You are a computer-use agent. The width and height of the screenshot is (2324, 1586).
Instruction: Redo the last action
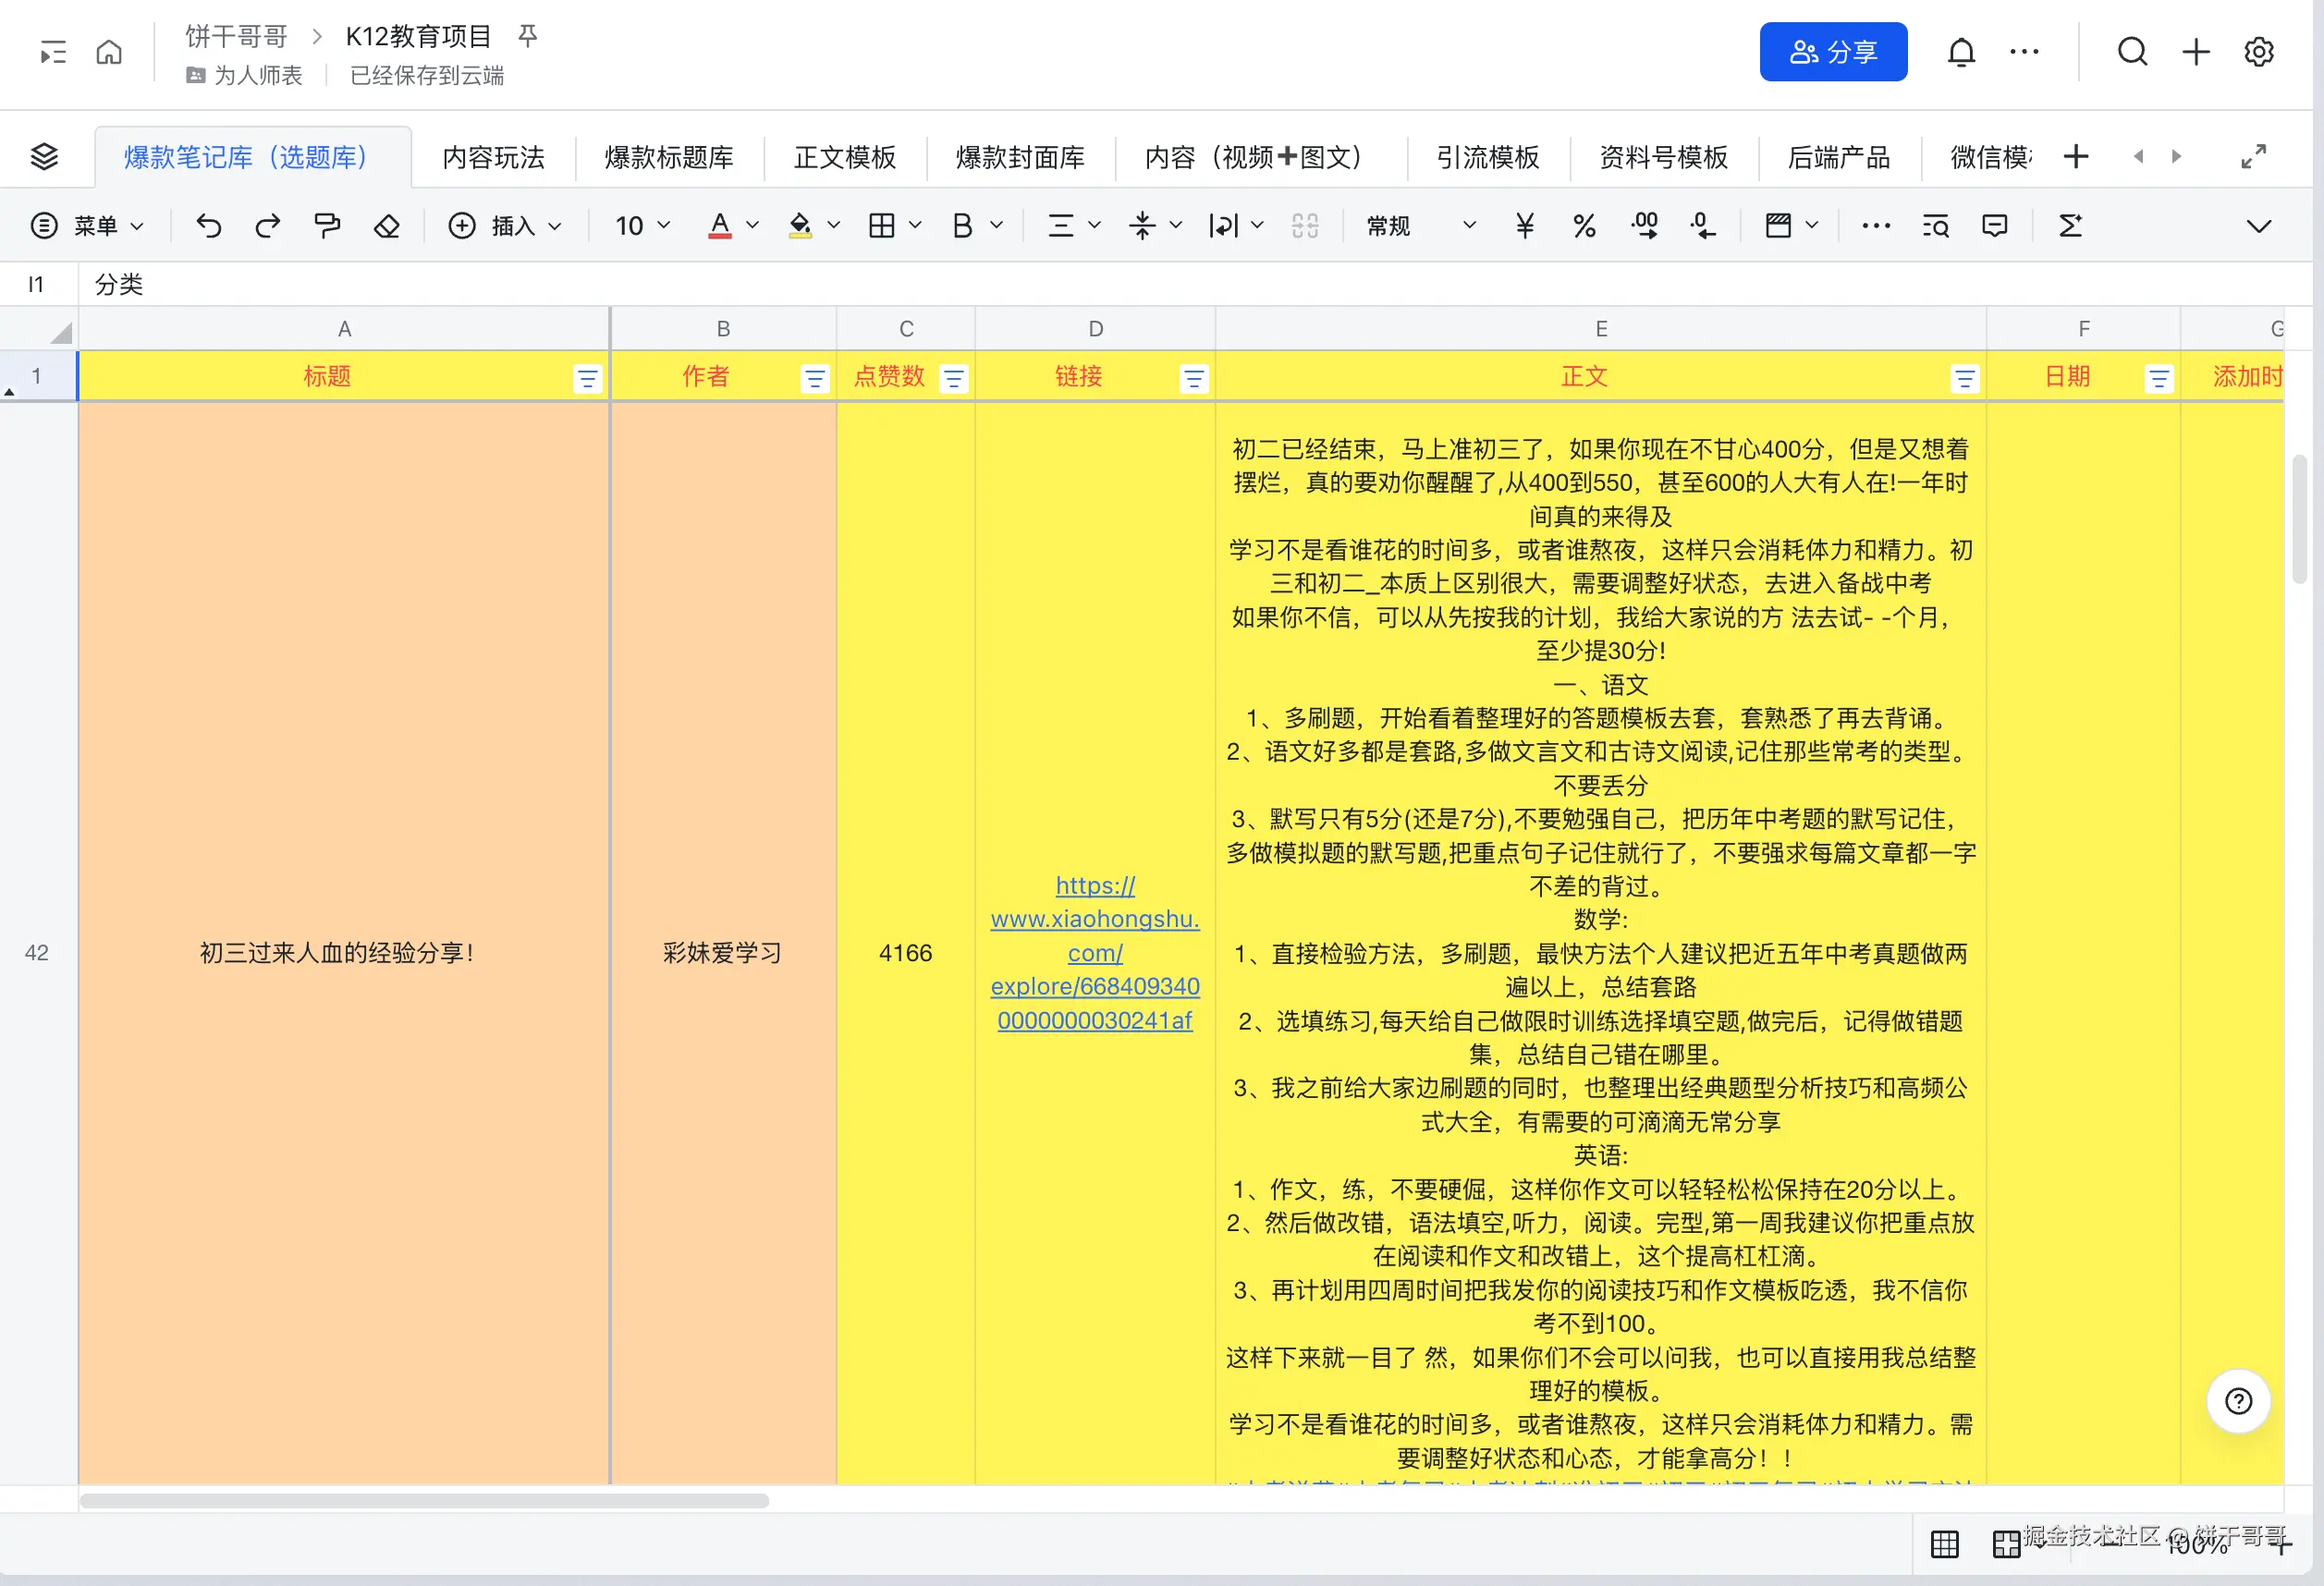(267, 226)
